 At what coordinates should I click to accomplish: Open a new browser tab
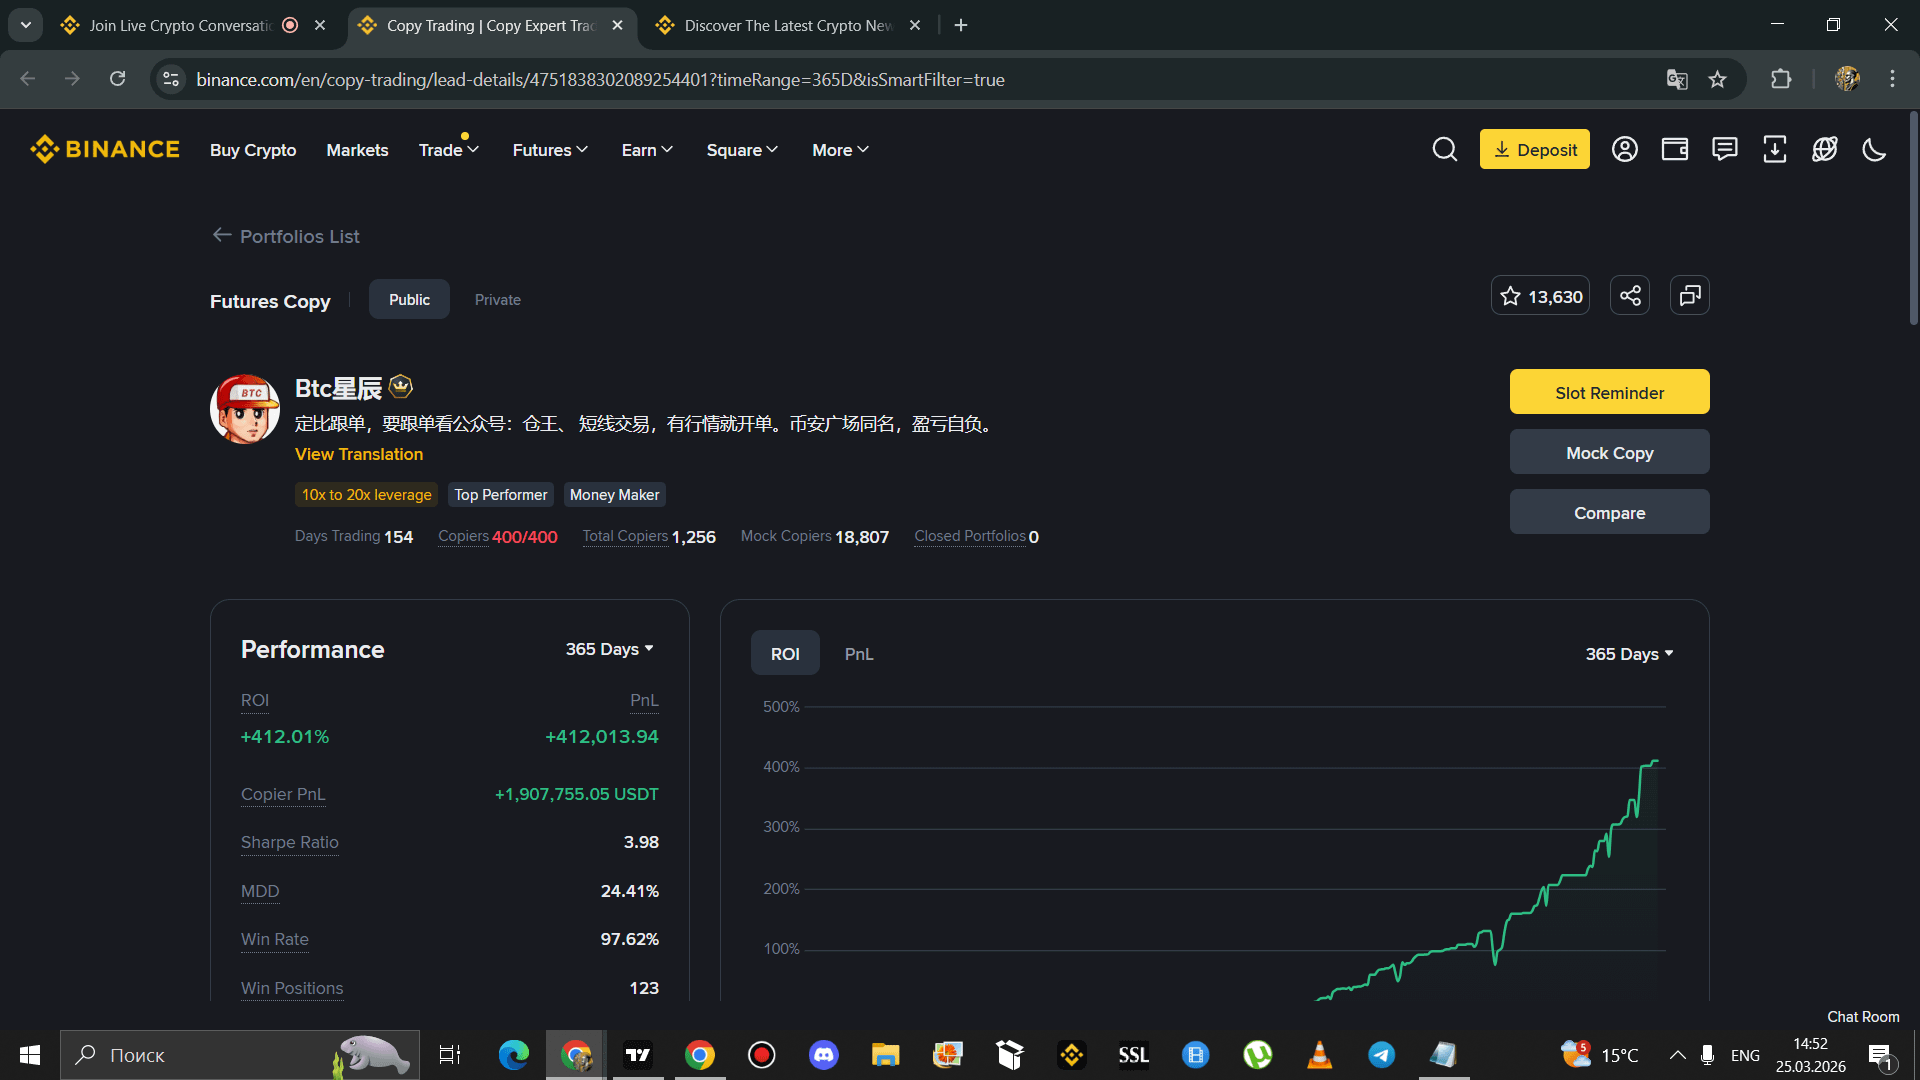pos(961,25)
